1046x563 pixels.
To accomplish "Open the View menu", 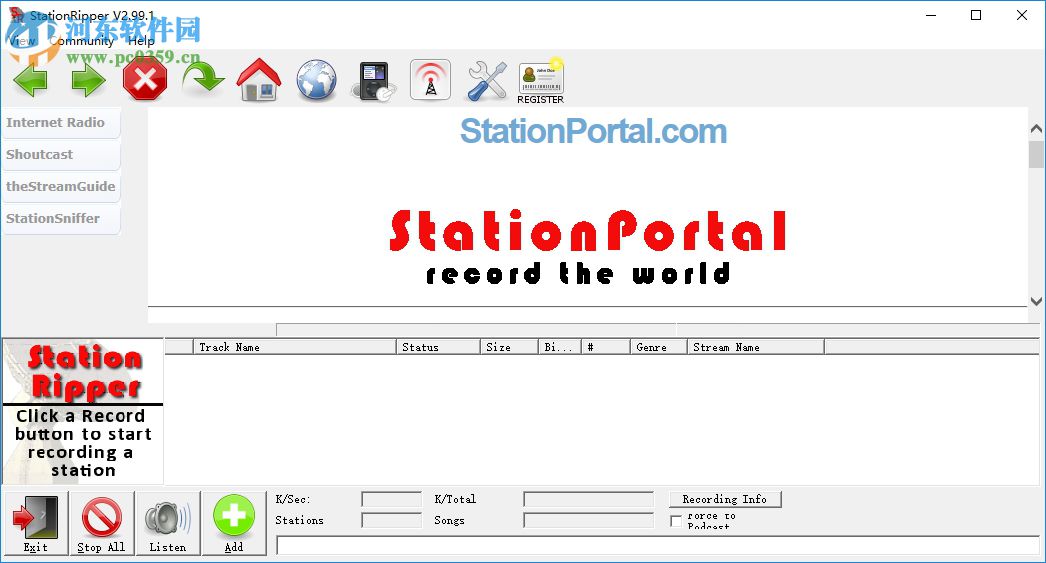I will pyautogui.click(x=22, y=41).
